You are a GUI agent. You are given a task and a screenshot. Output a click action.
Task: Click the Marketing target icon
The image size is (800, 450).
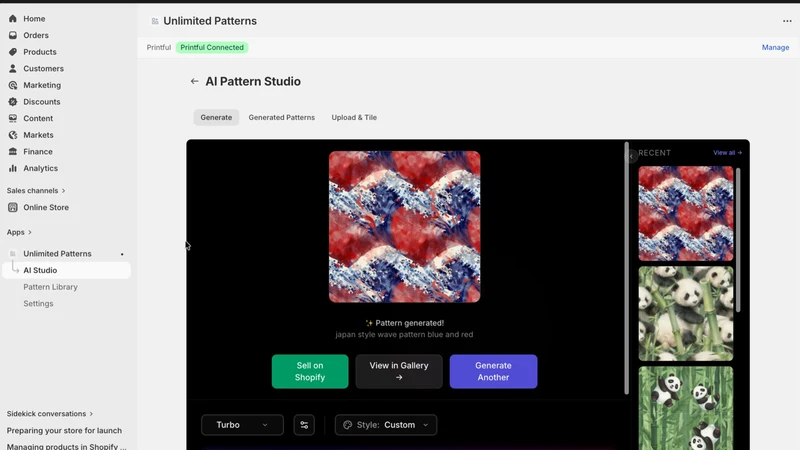click(13, 85)
